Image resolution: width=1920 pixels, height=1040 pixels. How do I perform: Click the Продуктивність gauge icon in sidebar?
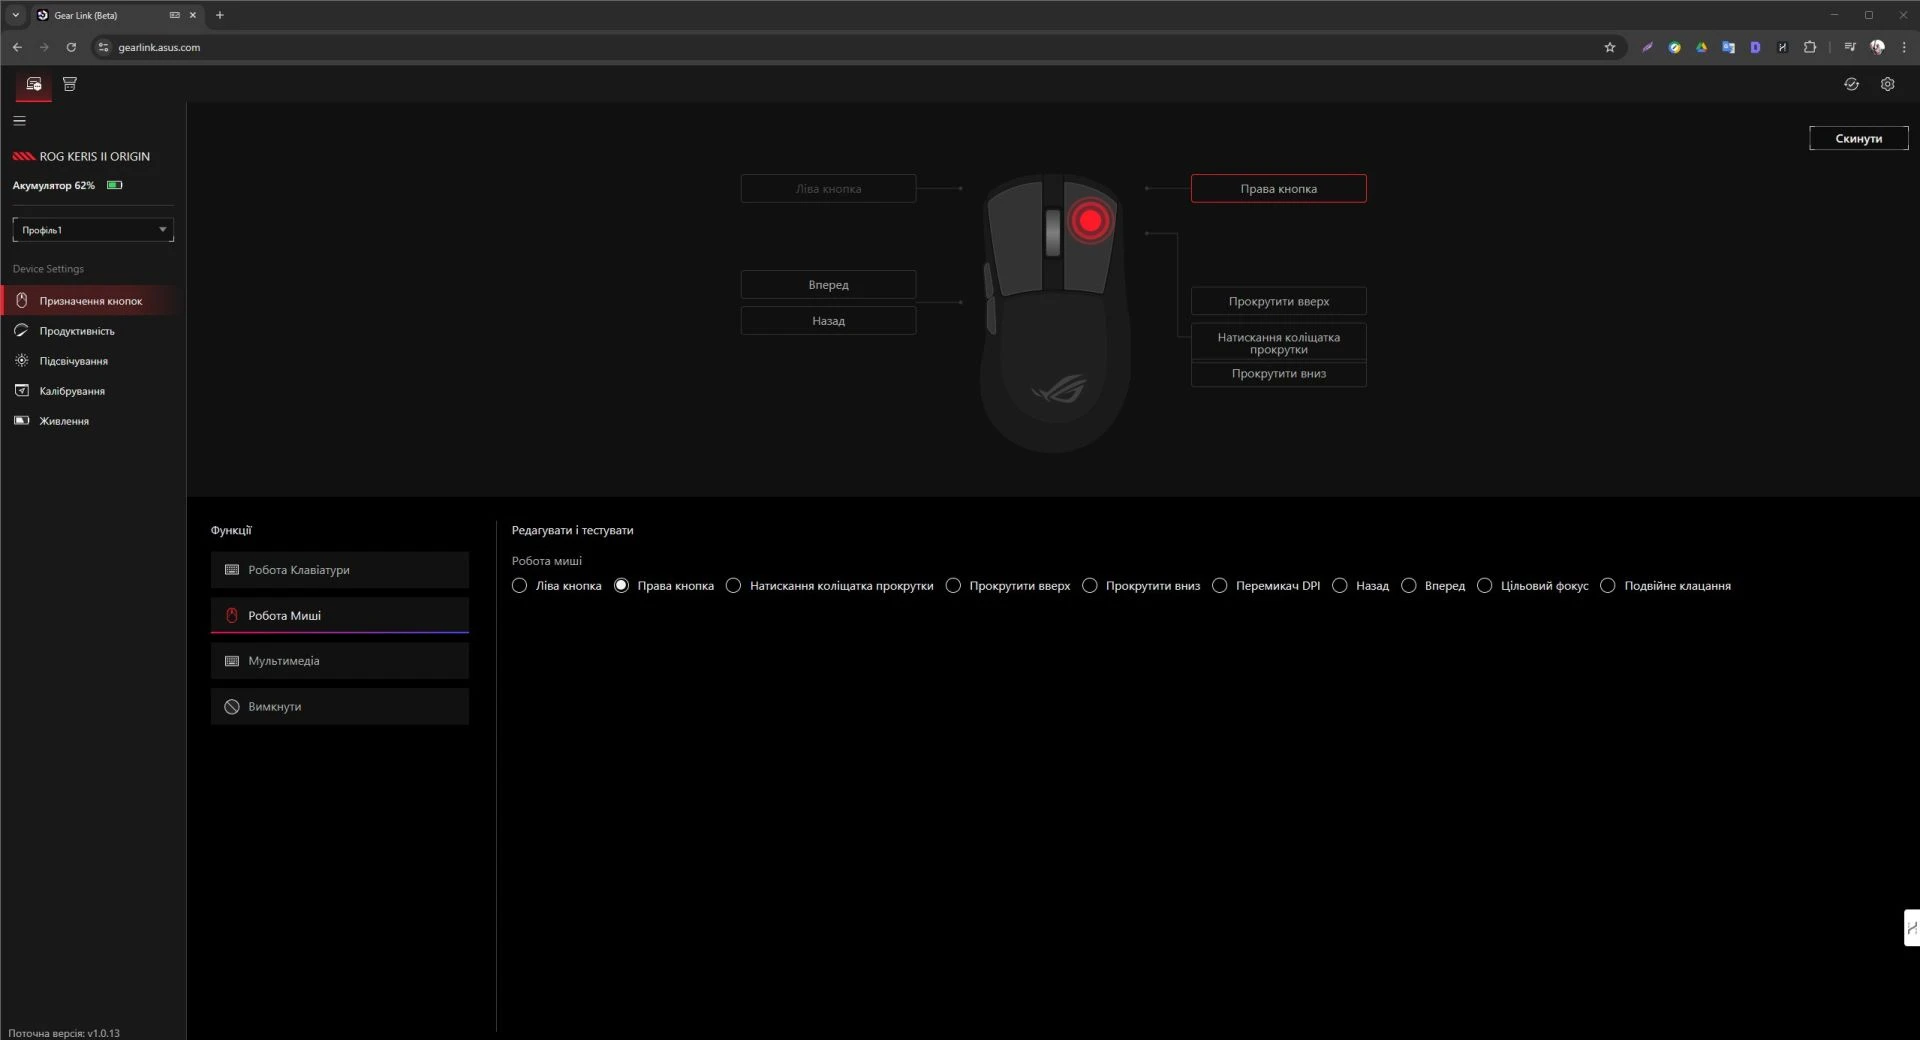click(x=21, y=331)
